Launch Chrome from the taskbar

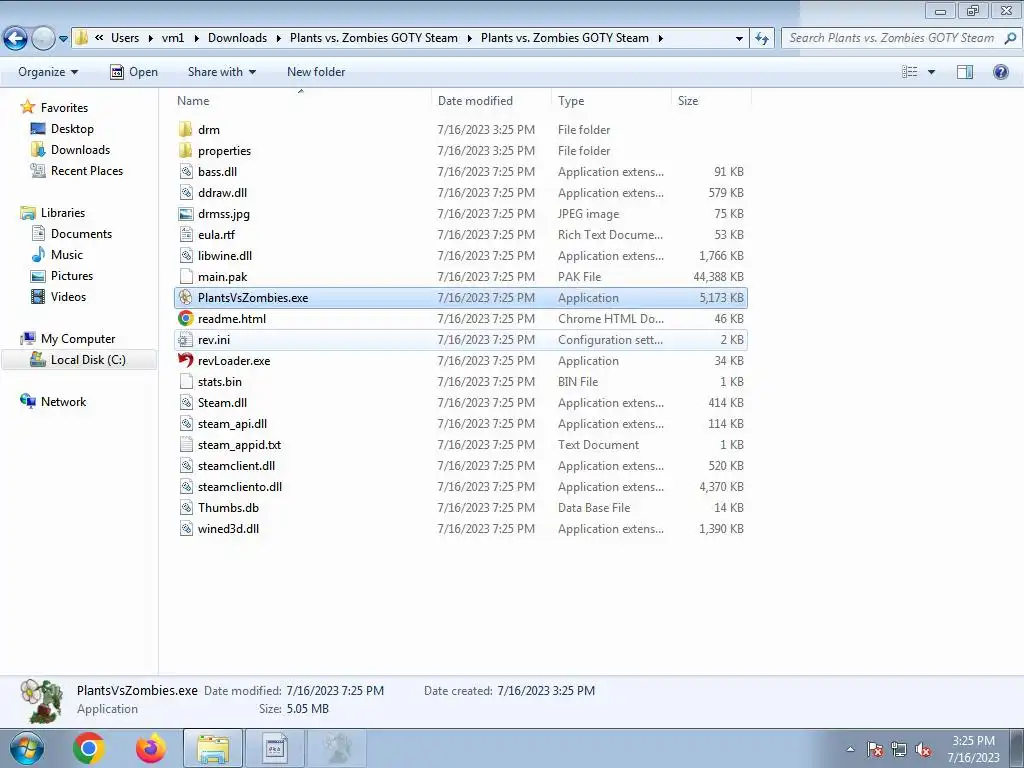(x=89, y=748)
